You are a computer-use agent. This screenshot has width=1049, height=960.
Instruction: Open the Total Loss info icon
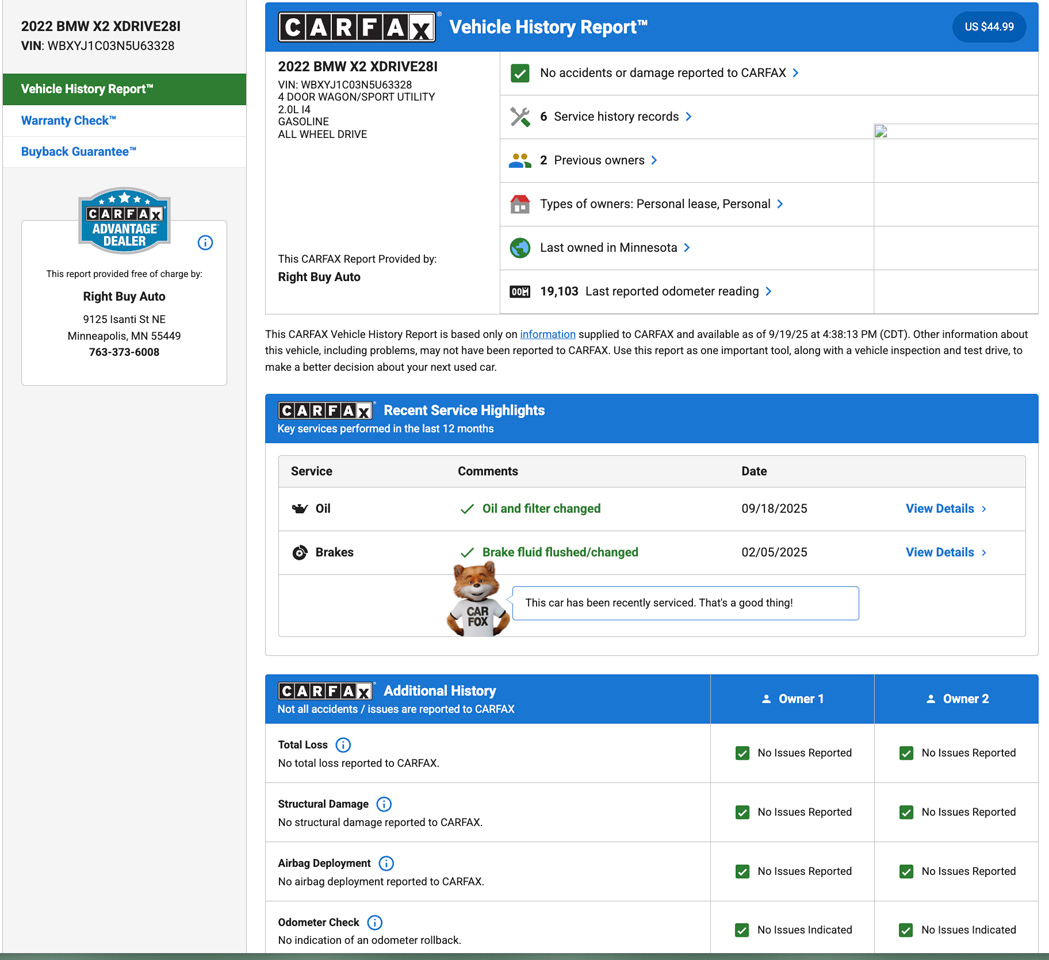[343, 745]
